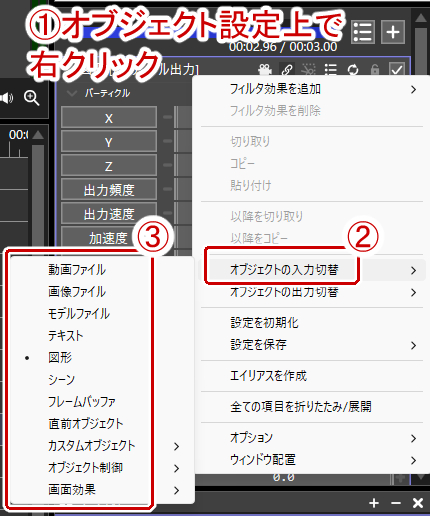Click the circular refresh arrows icon
The height and width of the screenshot is (516, 430).
353,70
